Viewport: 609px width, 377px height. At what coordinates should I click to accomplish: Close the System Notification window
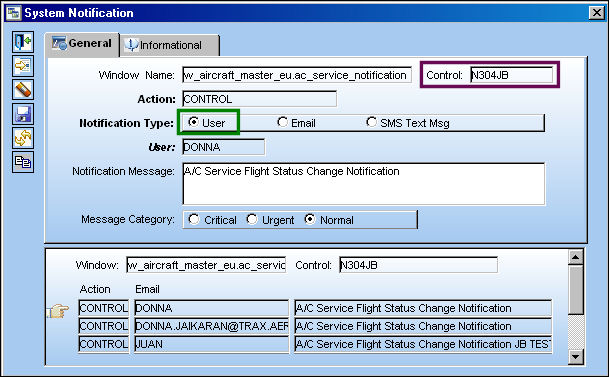click(597, 13)
